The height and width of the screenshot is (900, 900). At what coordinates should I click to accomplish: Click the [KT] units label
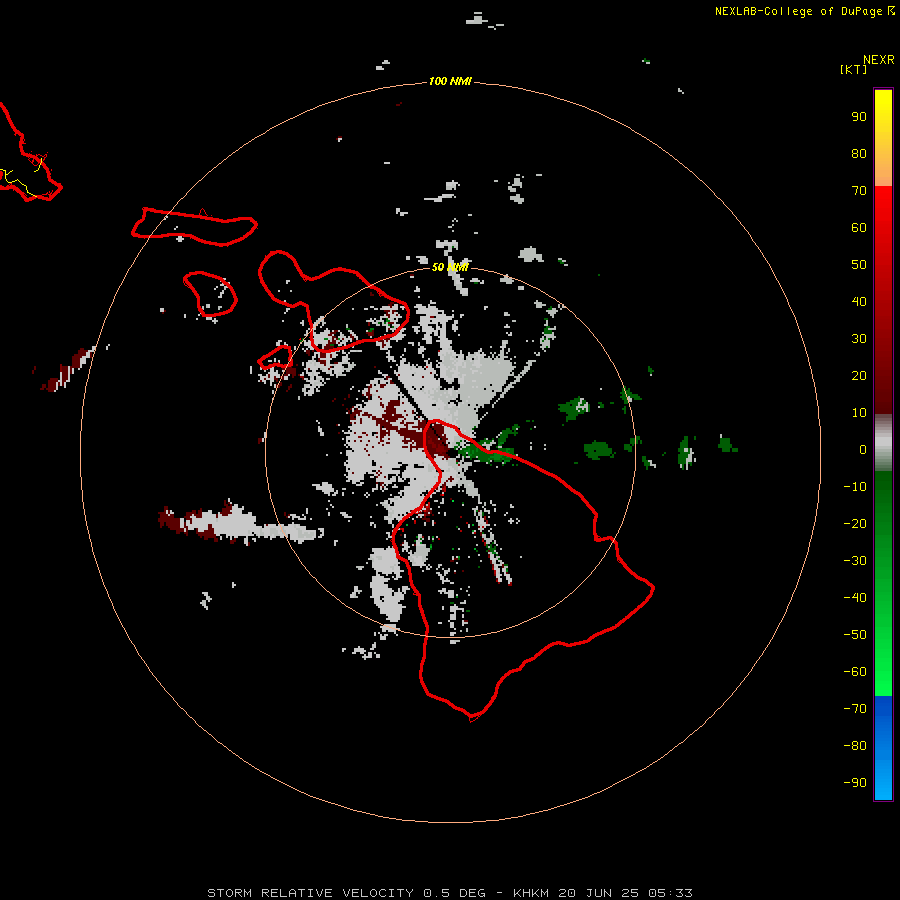coord(854,69)
